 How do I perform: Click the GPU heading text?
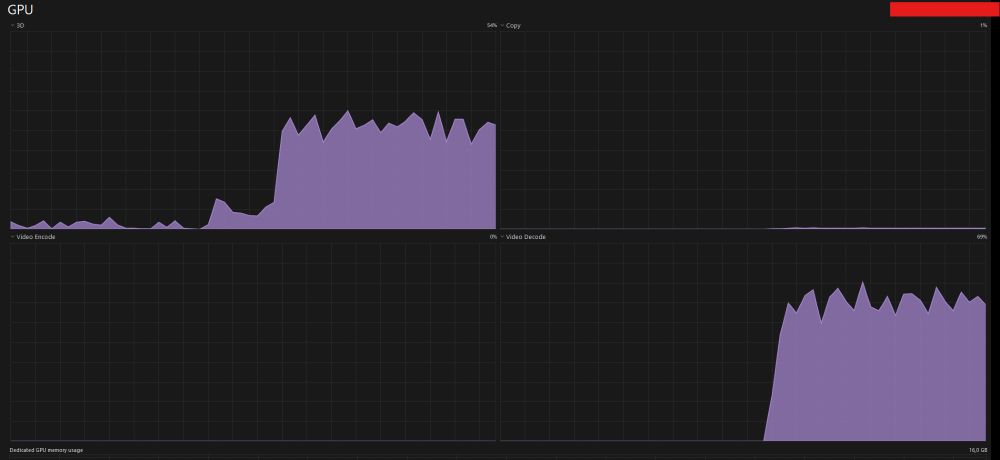20,10
